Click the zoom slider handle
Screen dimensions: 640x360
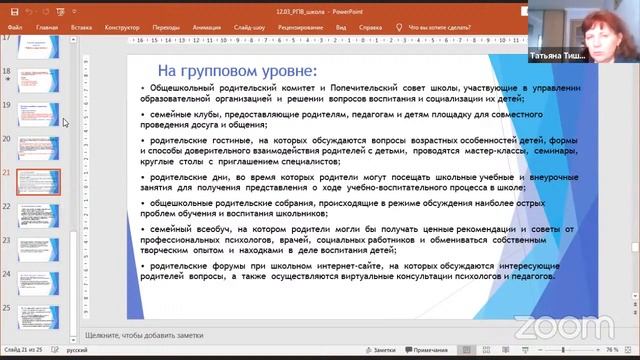(x=563, y=350)
